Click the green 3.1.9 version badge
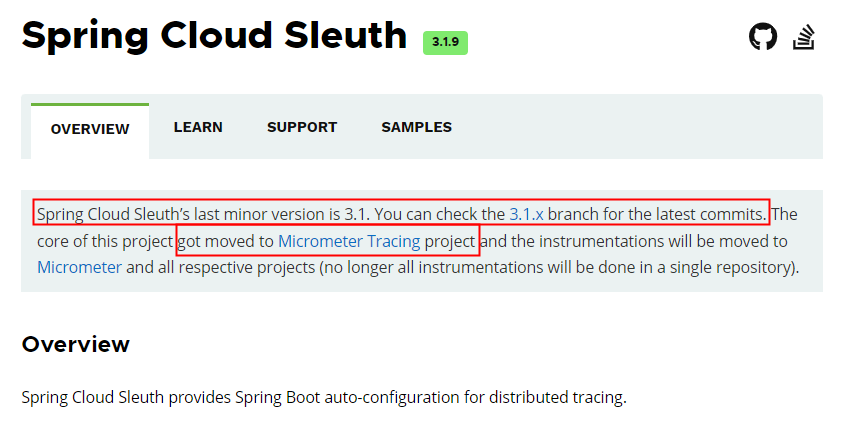Viewport: 863px width, 423px height. [x=445, y=43]
